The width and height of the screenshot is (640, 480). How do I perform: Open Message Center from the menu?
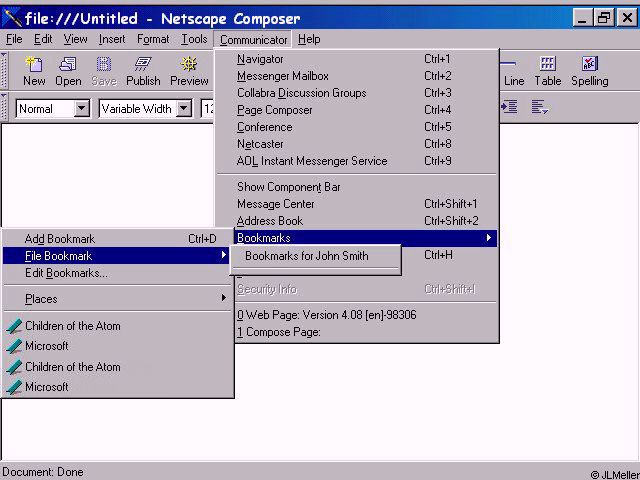[357, 204]
